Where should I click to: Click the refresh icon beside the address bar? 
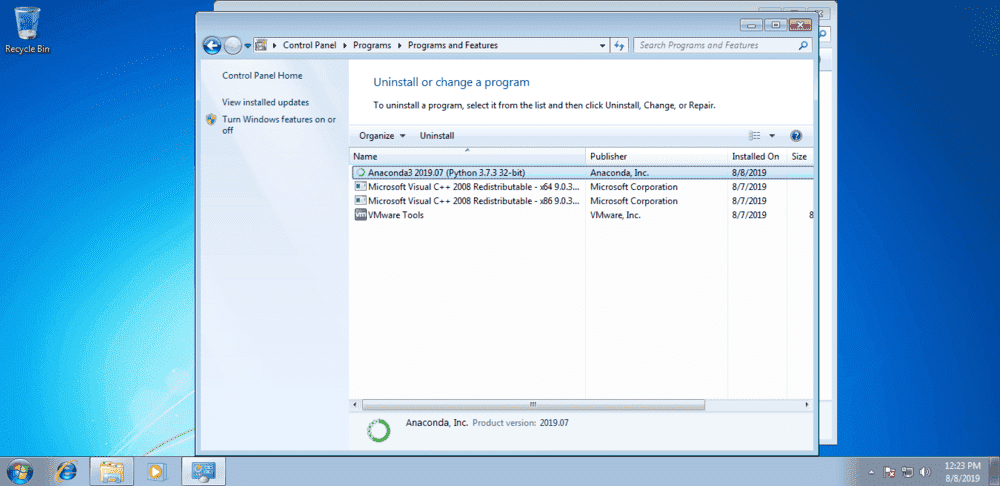point(619,45)
